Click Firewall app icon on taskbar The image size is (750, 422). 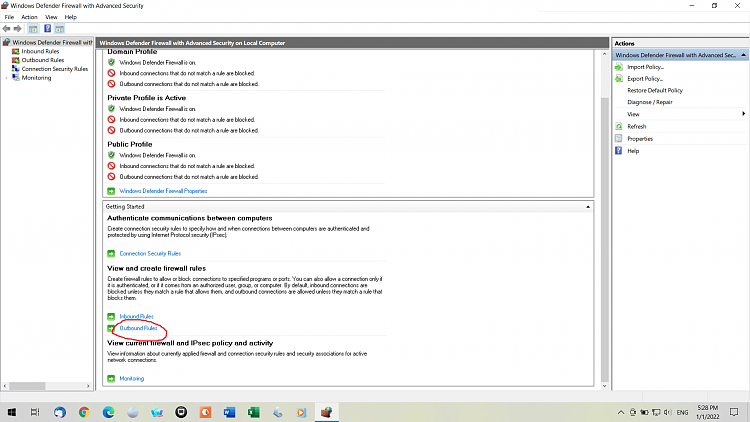(x=326, y=412)
